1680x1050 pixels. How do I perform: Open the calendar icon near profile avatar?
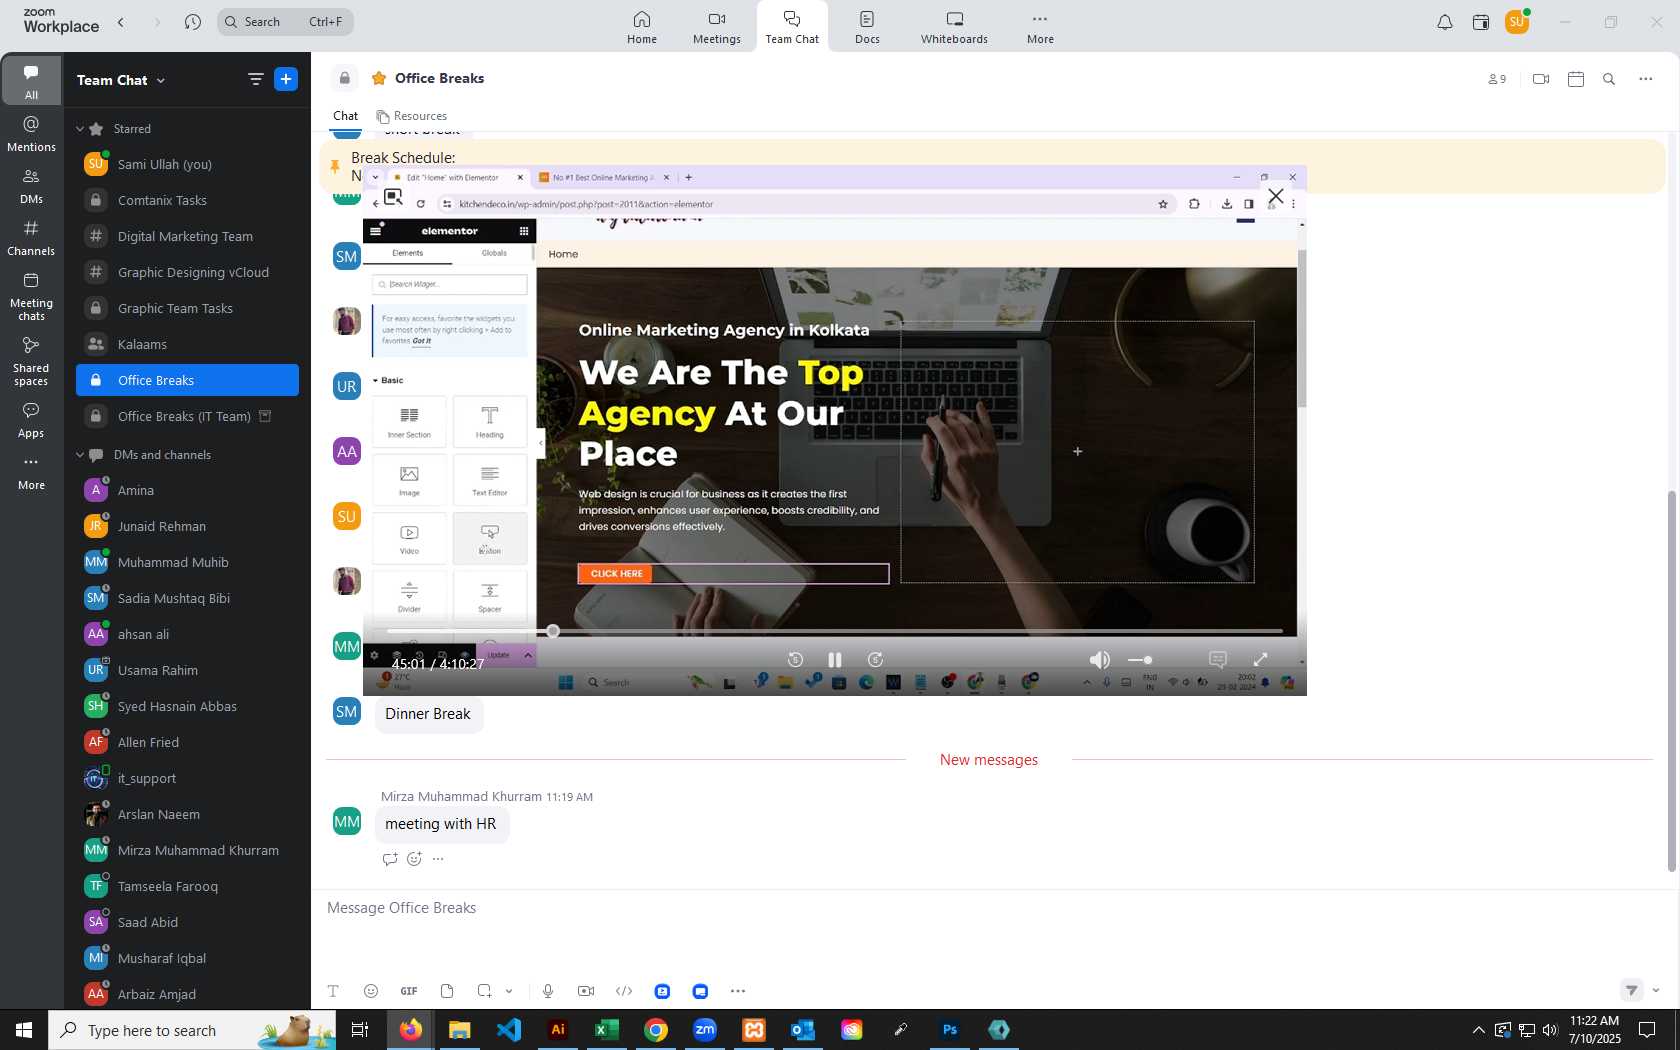(1481, 22)
